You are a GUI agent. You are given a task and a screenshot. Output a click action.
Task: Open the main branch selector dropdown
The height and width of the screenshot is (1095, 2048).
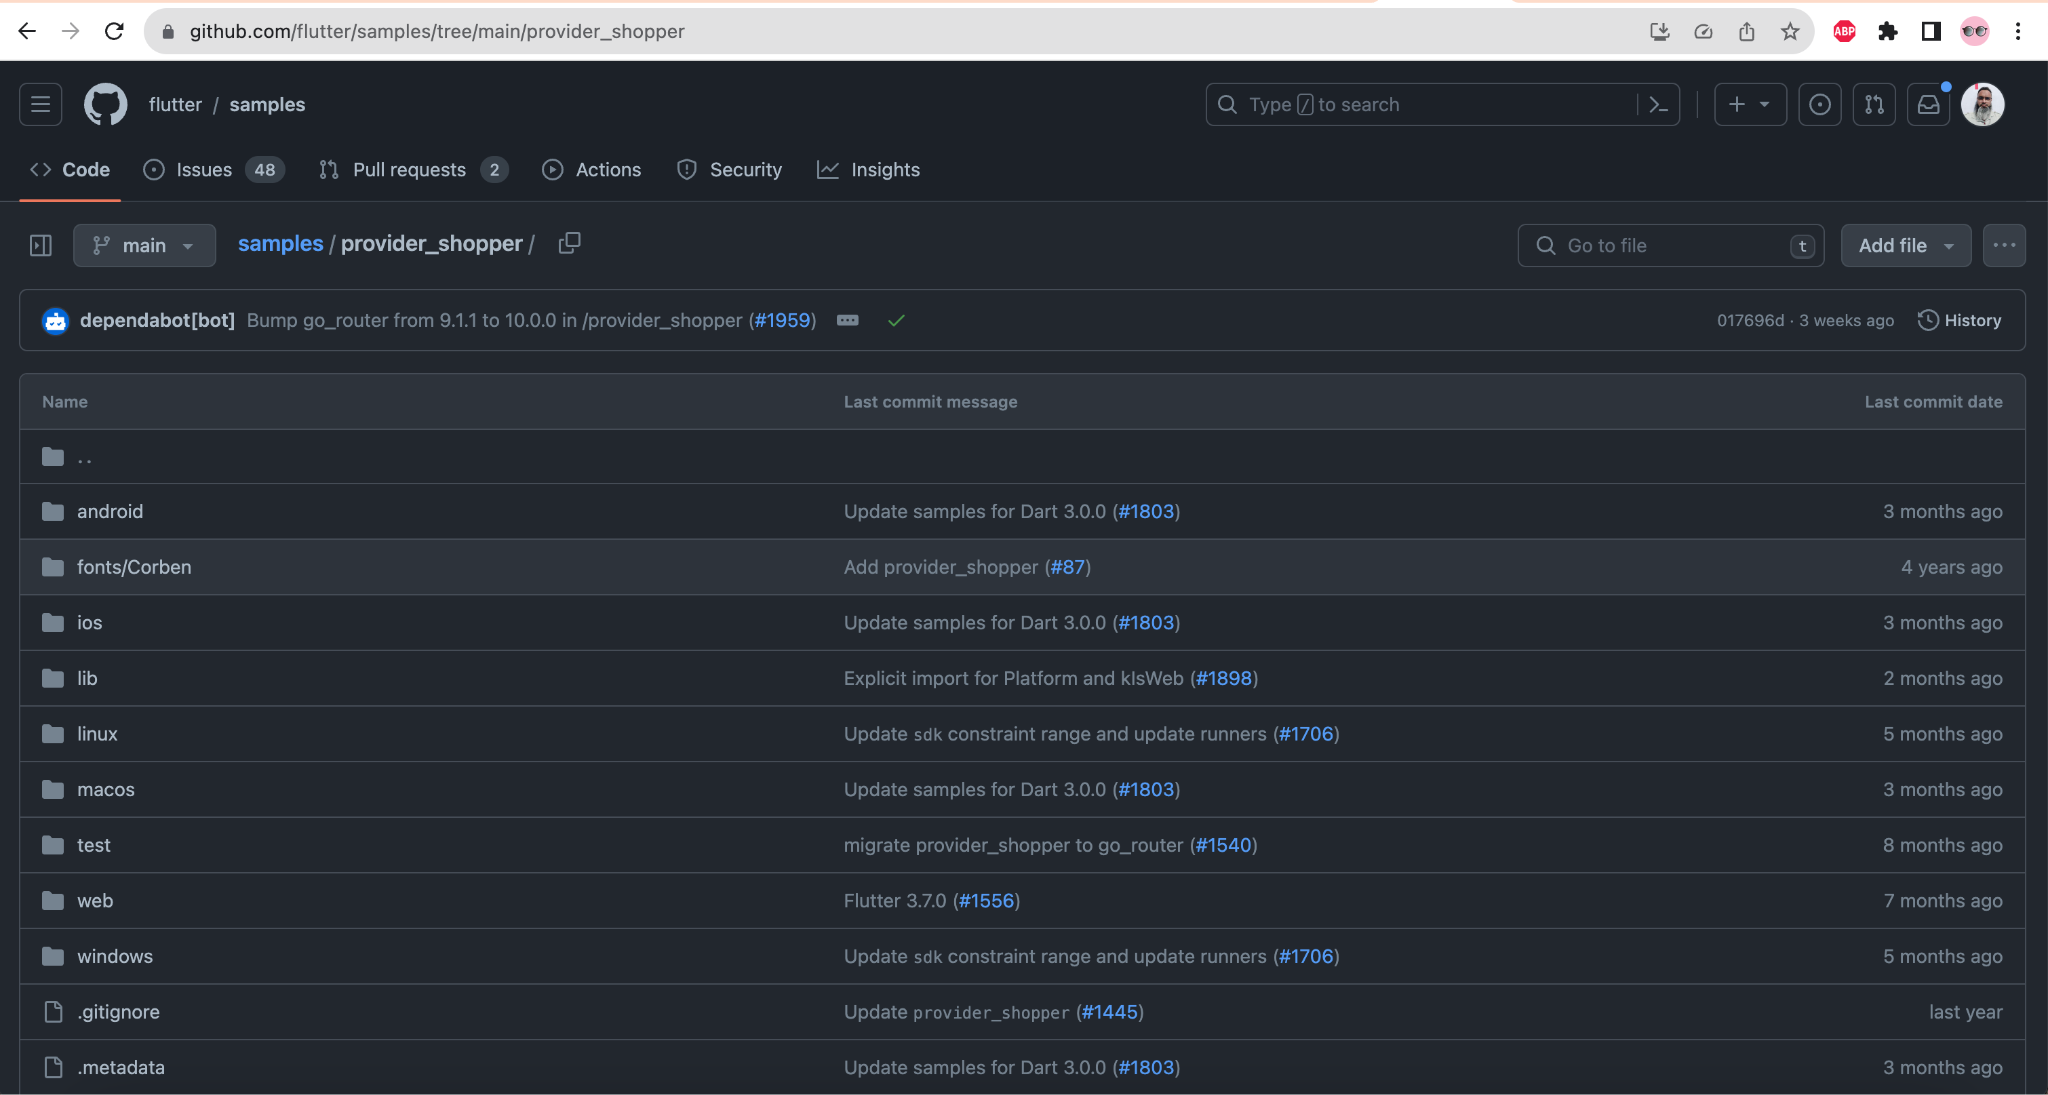[x=144, y=245]
